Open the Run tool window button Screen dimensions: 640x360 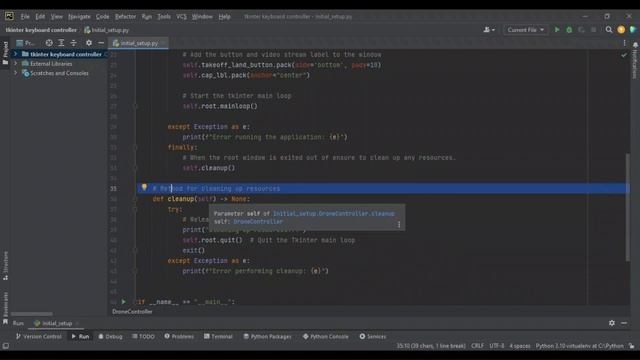tap(80, 336)
